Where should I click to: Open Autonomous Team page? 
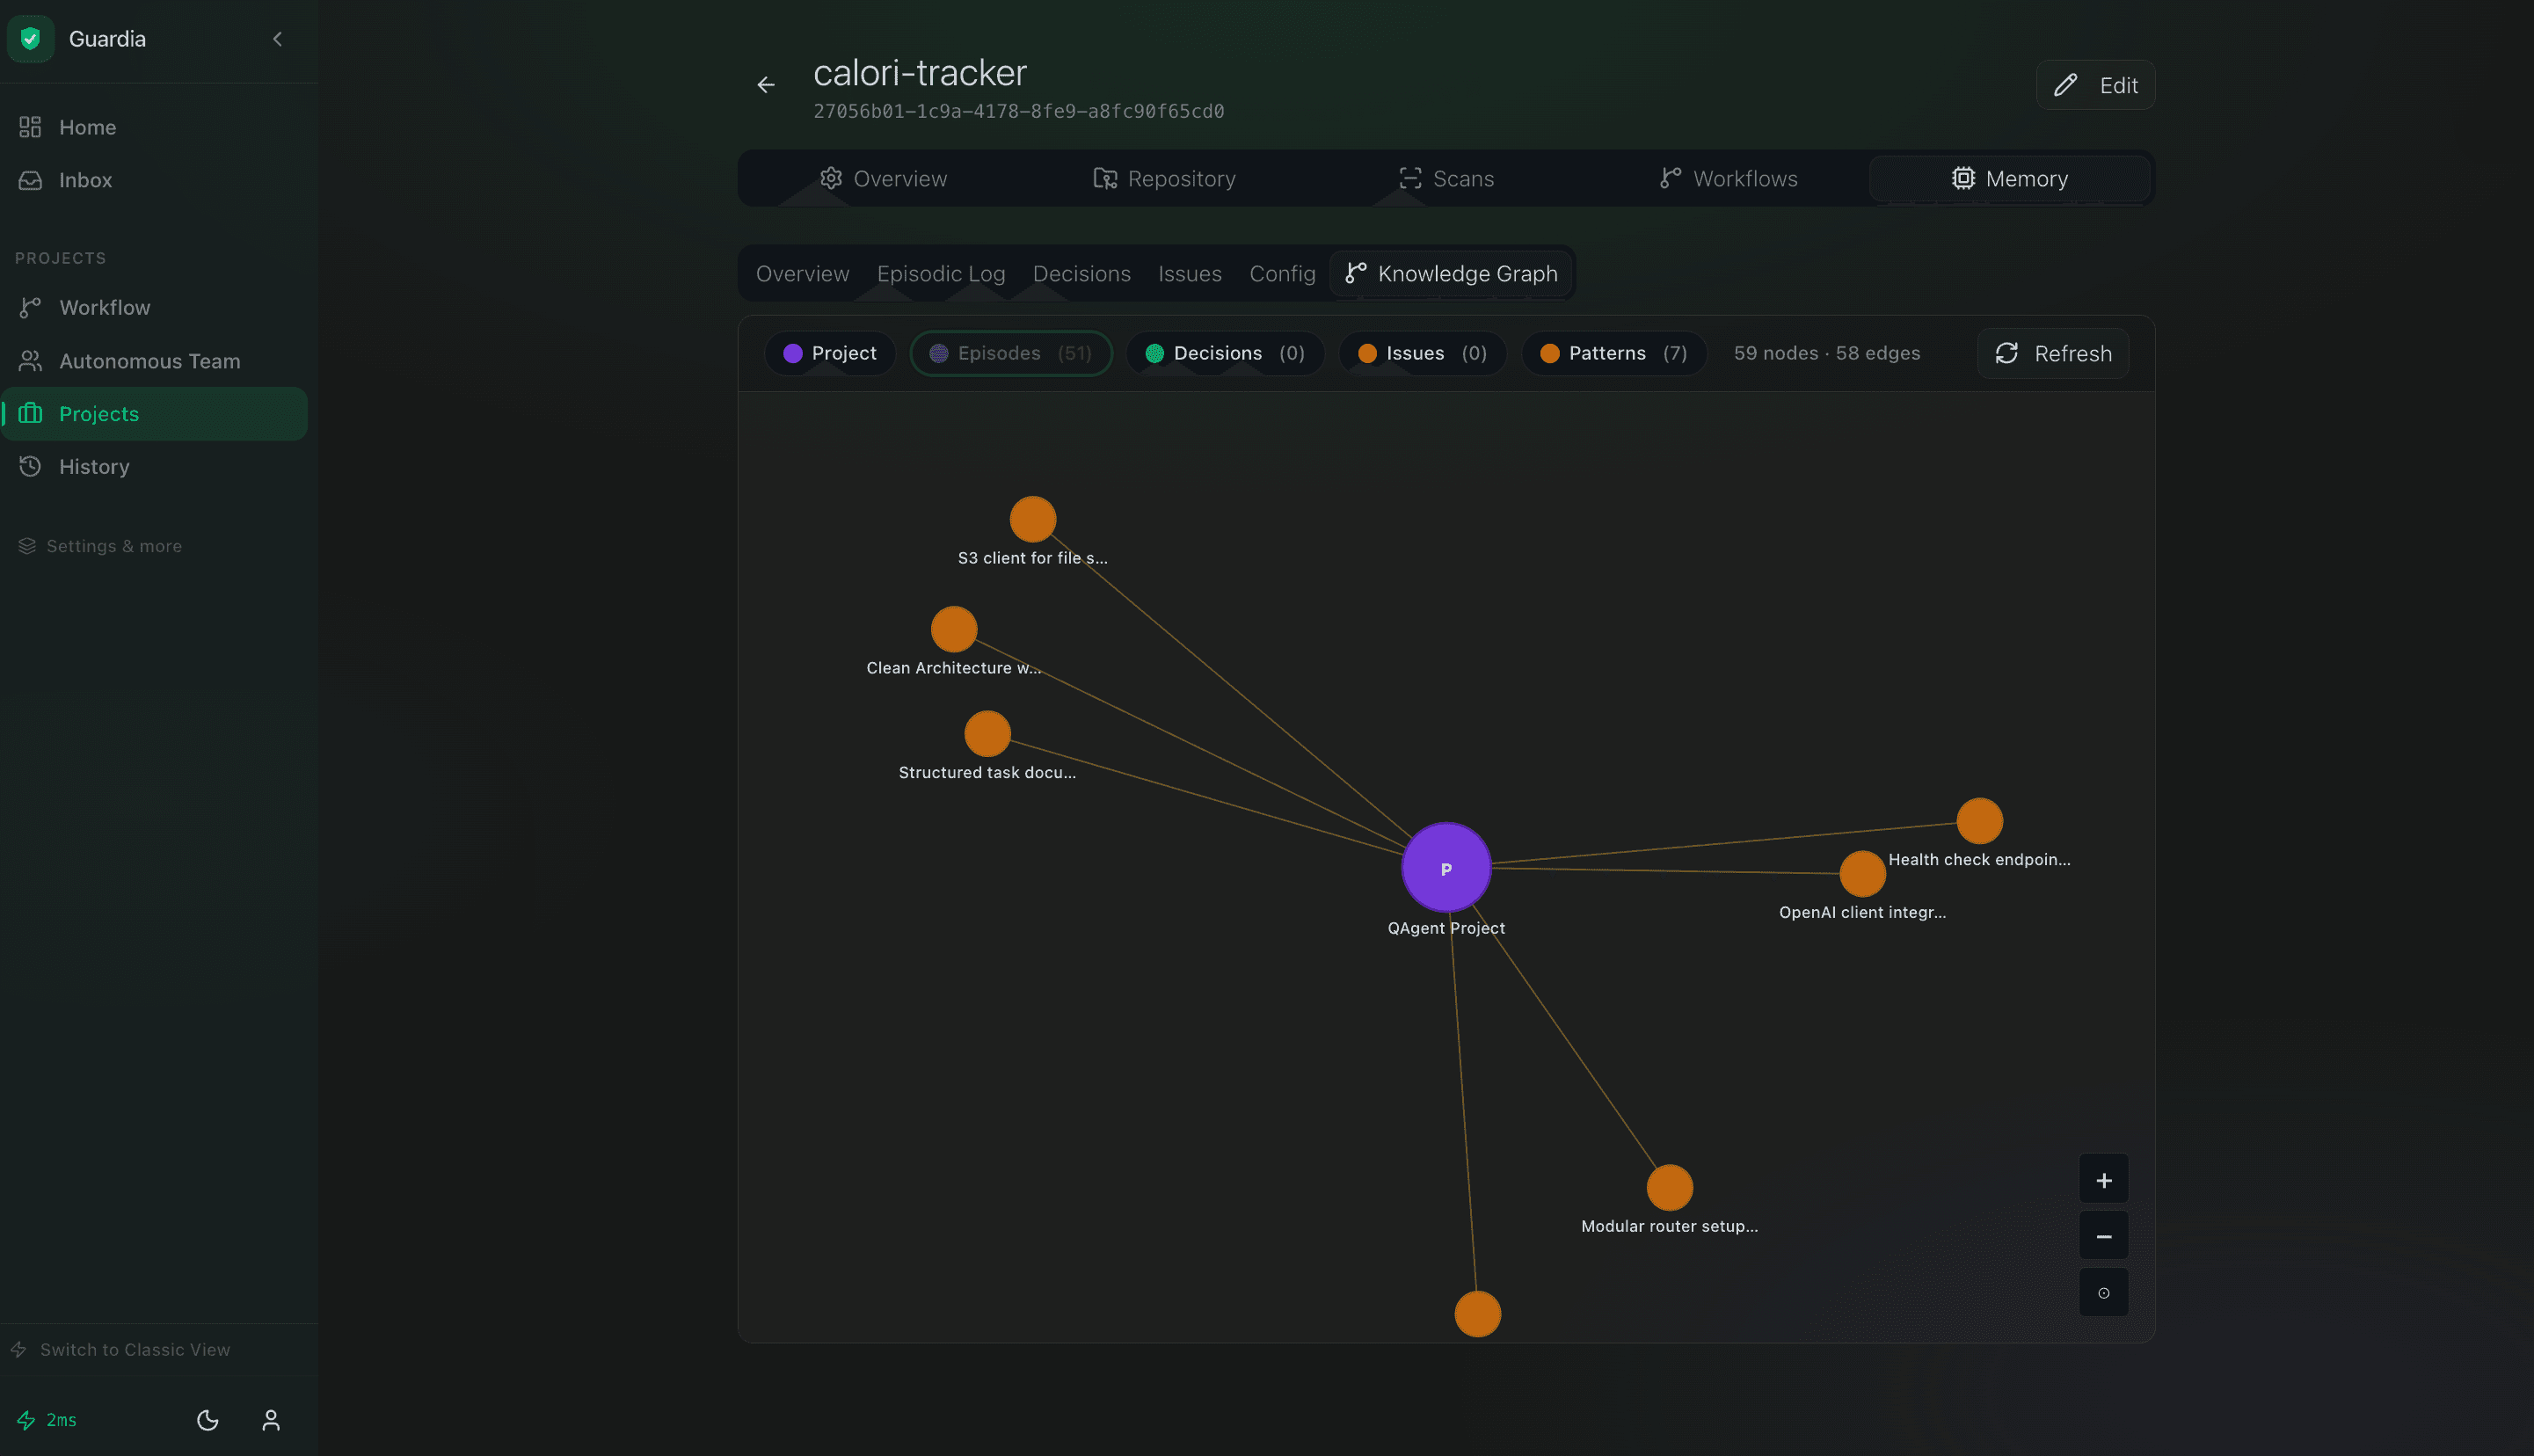click(x=155, y=361)
